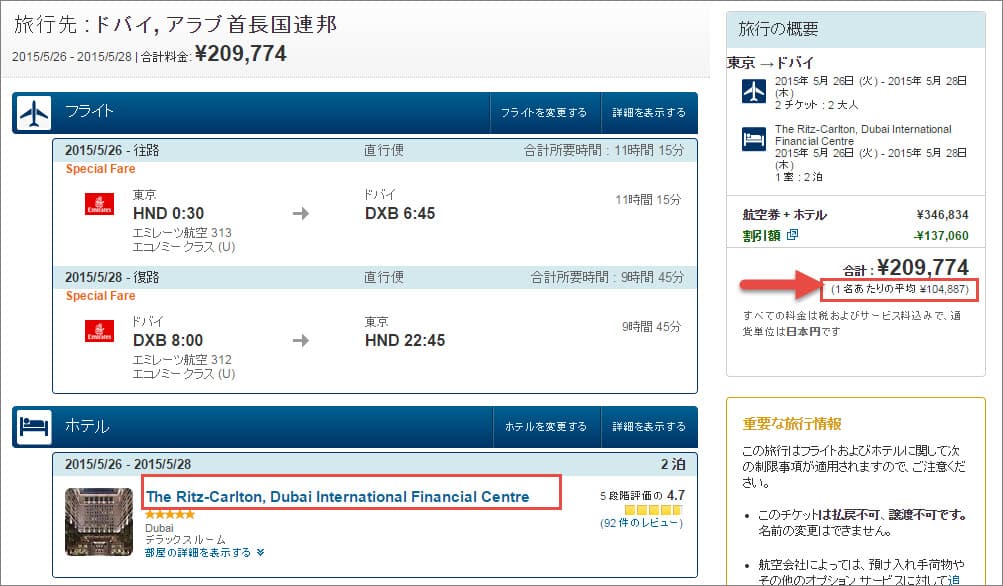Screen dimensions: 1003x586
Task: Click ホテルを変更する to change the hotel
Action: tap(546, 427)
